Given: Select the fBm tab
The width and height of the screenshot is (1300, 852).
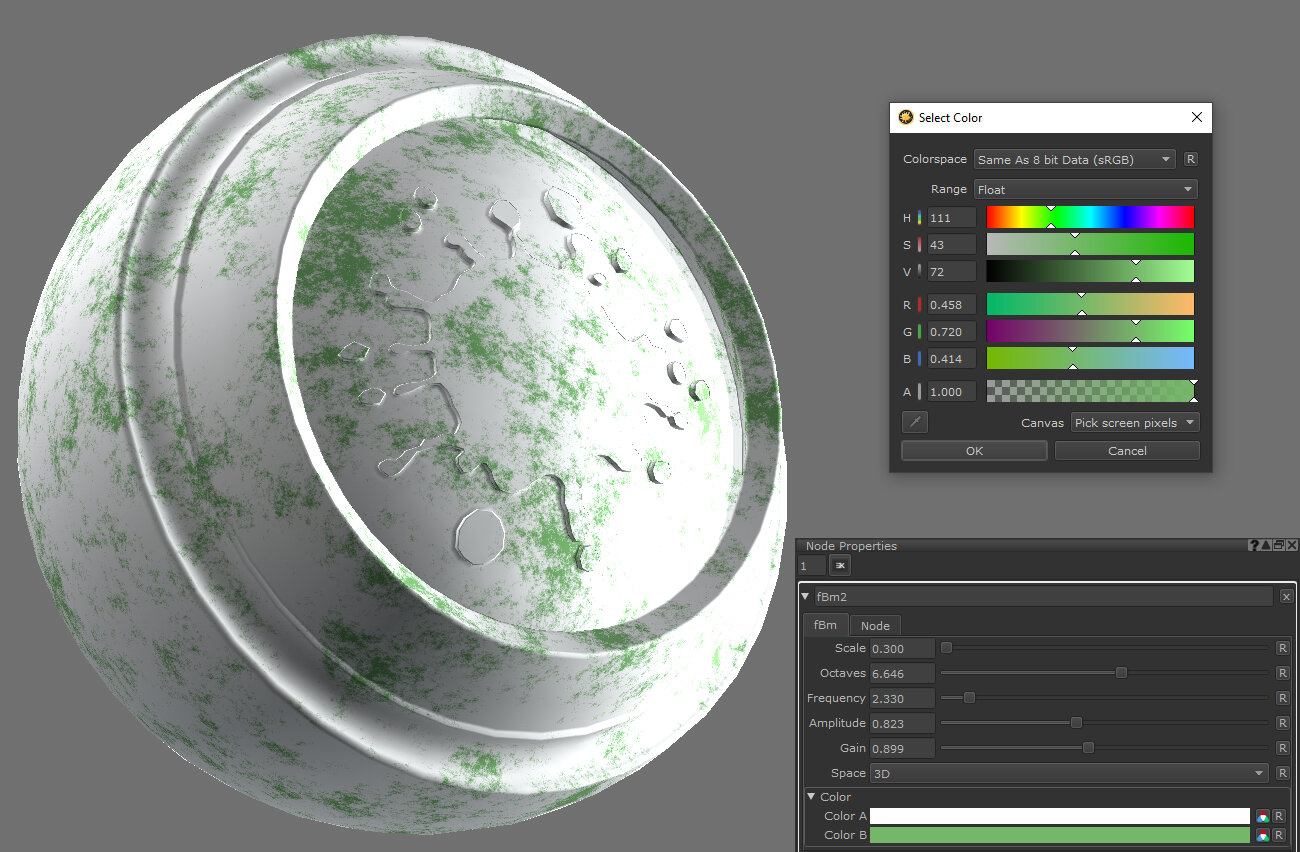Looking at the screenshot, I should coord(825,626).
